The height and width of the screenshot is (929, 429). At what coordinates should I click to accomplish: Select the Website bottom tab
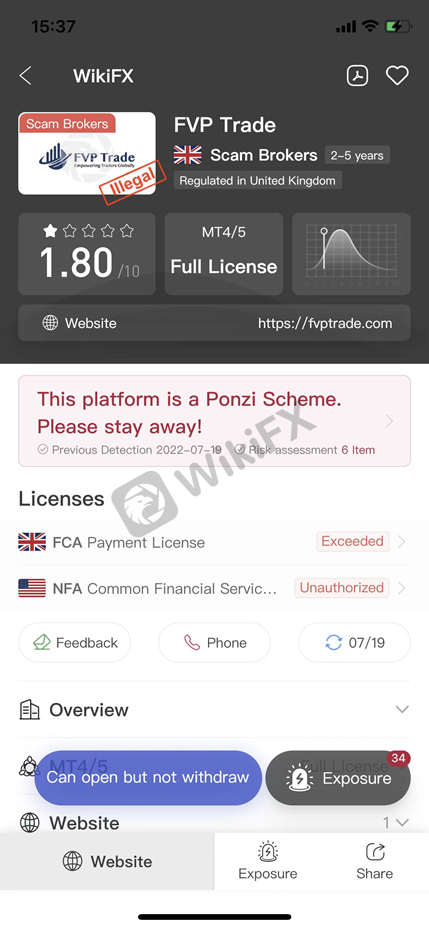(107, 861)
